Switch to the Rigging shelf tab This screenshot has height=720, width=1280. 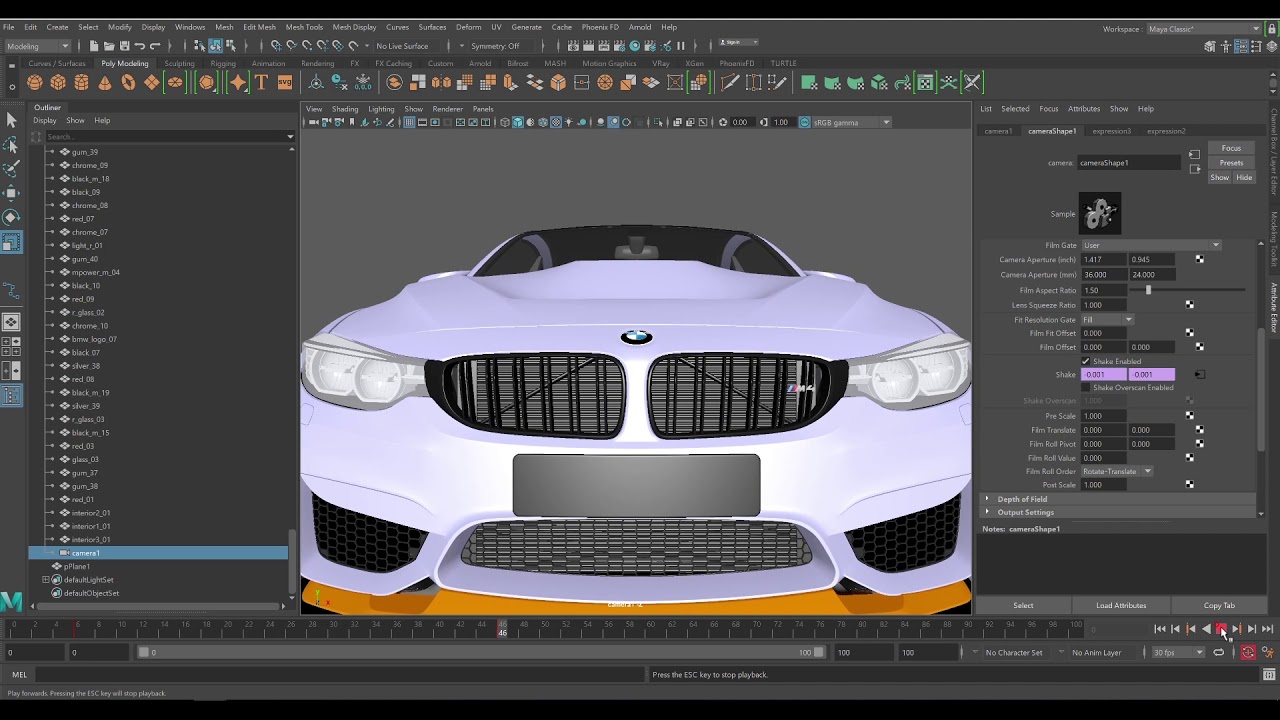[x=223, y=63]
